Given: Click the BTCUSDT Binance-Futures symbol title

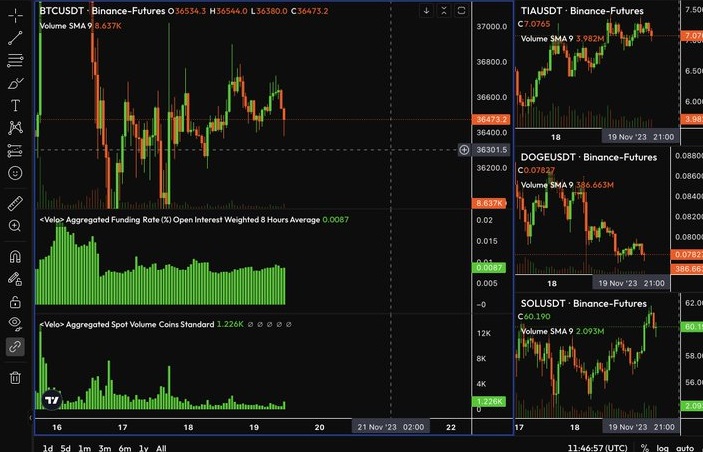Looking at the screenshot, I should [x=102, y=11].
